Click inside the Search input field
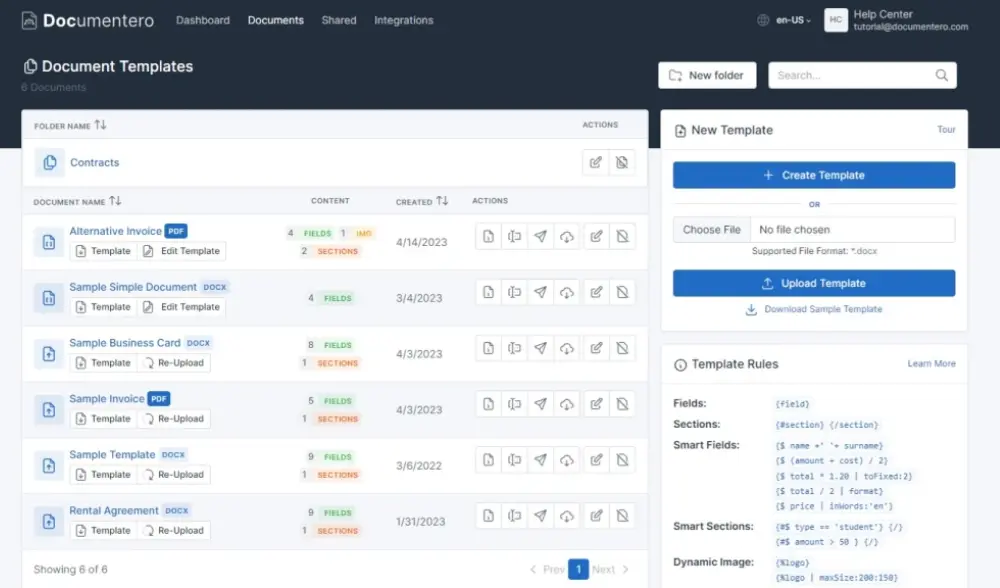1000x588 pixels. [852, 75]
